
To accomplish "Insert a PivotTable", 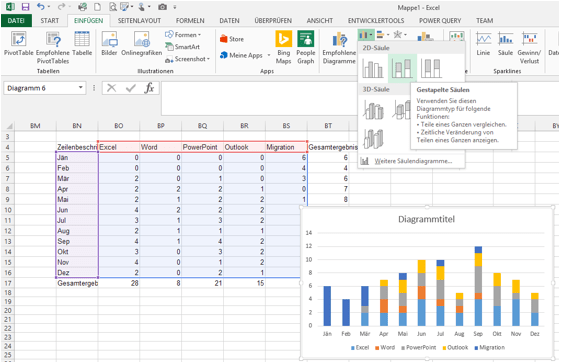I will (19, 44).
